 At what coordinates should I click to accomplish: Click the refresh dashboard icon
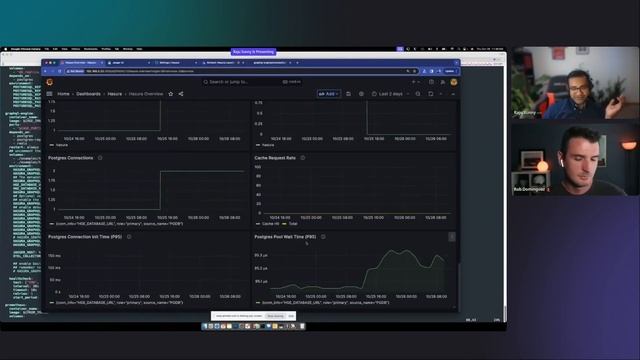tap(431, 94)
